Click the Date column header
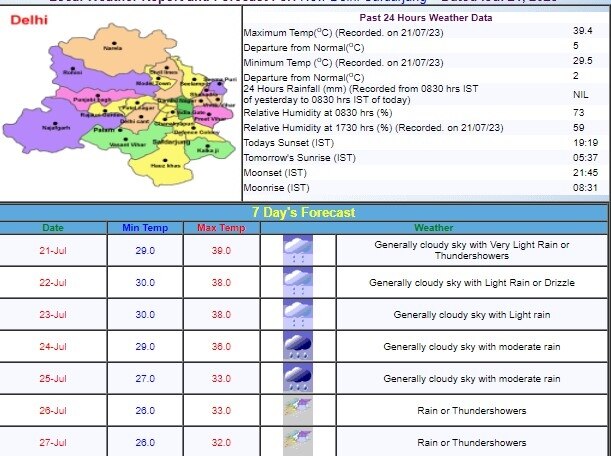The width and height of the screenshot is (611, 456). pos(53,228)
